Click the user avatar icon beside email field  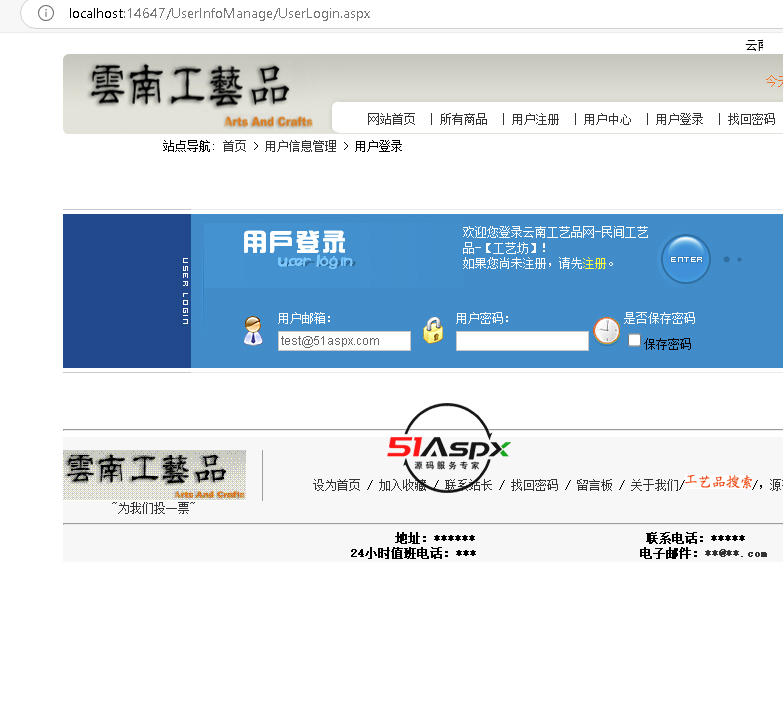tap(254, 331)
